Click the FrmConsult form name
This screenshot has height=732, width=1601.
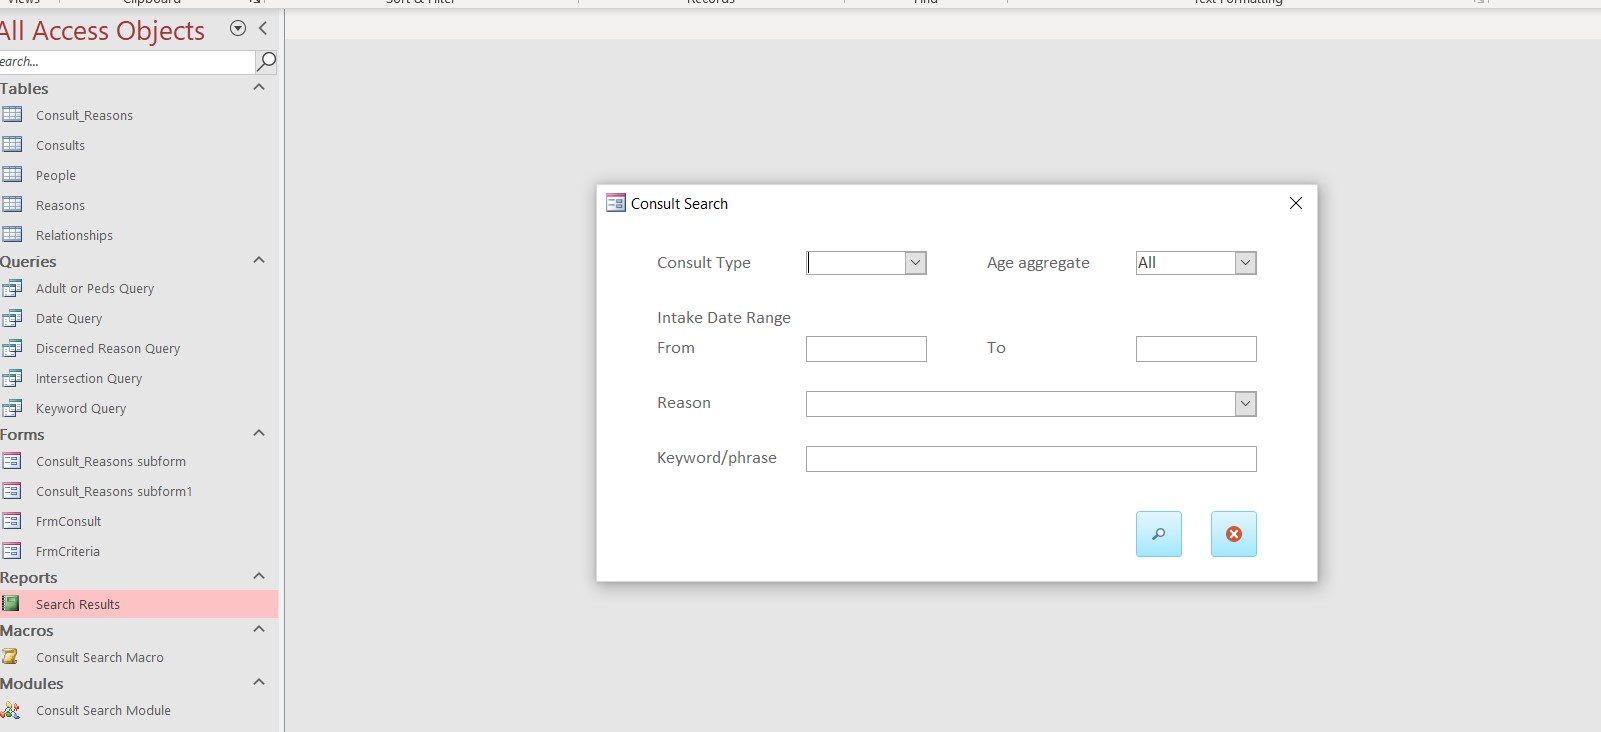coord(68,522)
